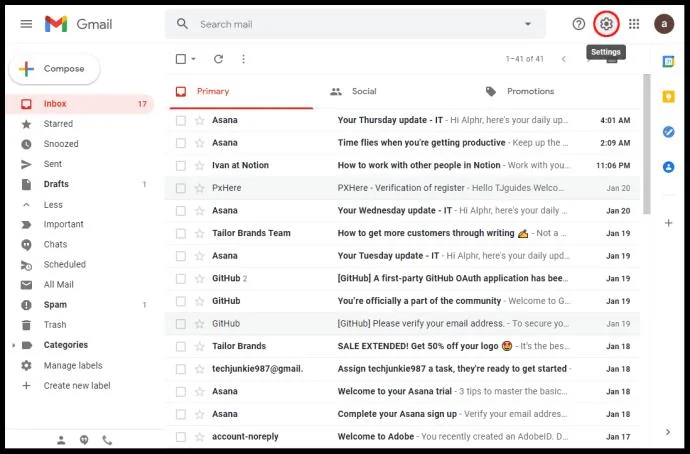Open the Google apps grid
Screen dimensions: 690x454
[634, 24]
